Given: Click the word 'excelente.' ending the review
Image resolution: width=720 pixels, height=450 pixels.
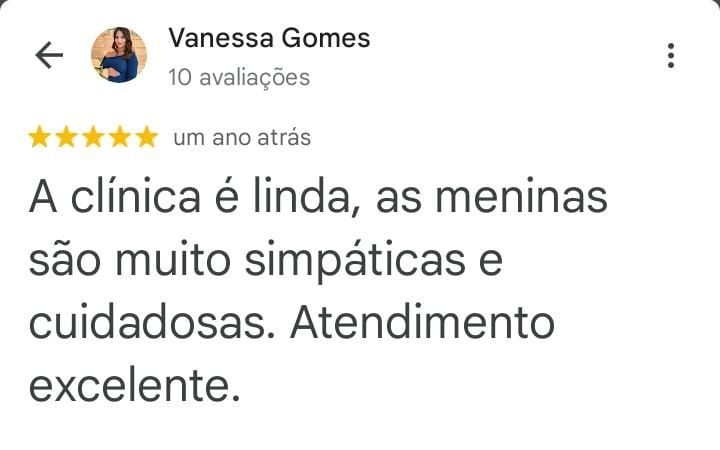Looking at the screenshot, I should pos(135,386).
